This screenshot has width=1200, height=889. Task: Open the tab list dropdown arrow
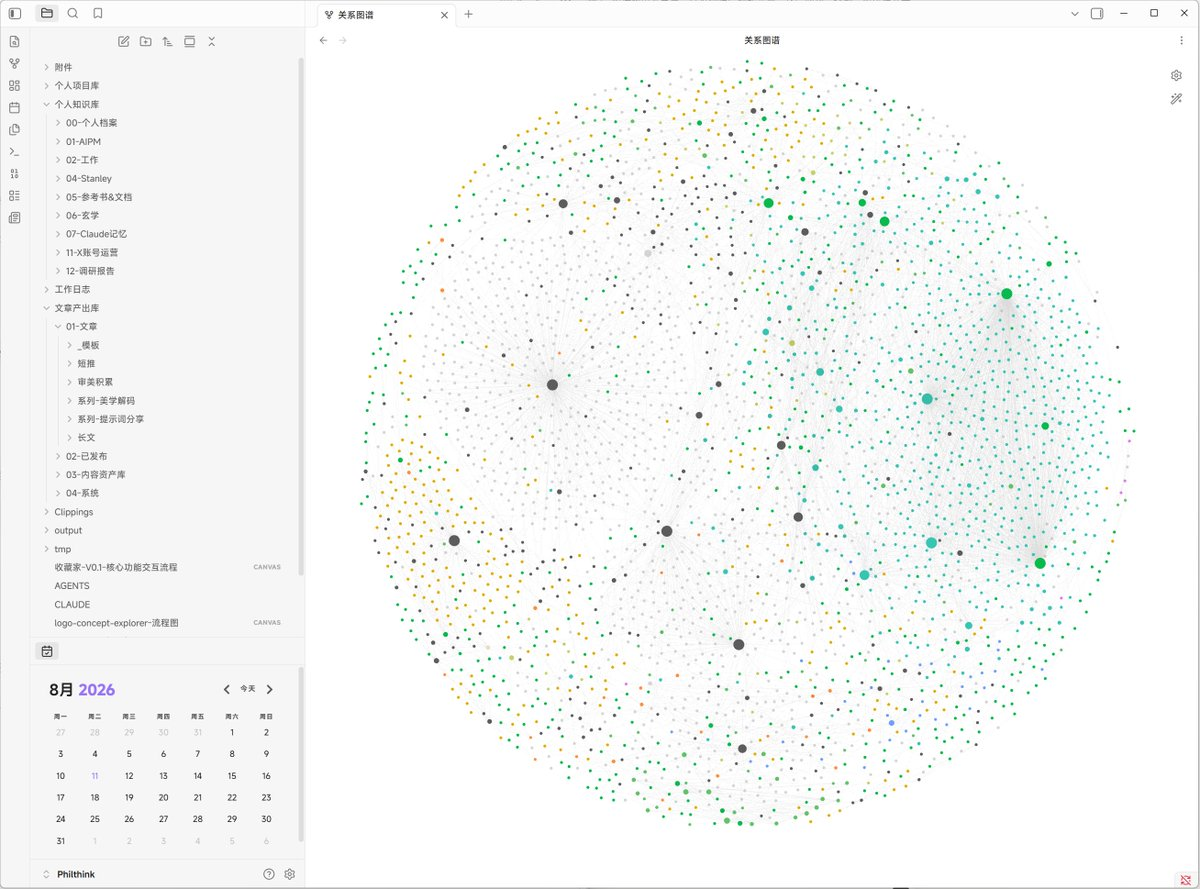click(1075, 14)
